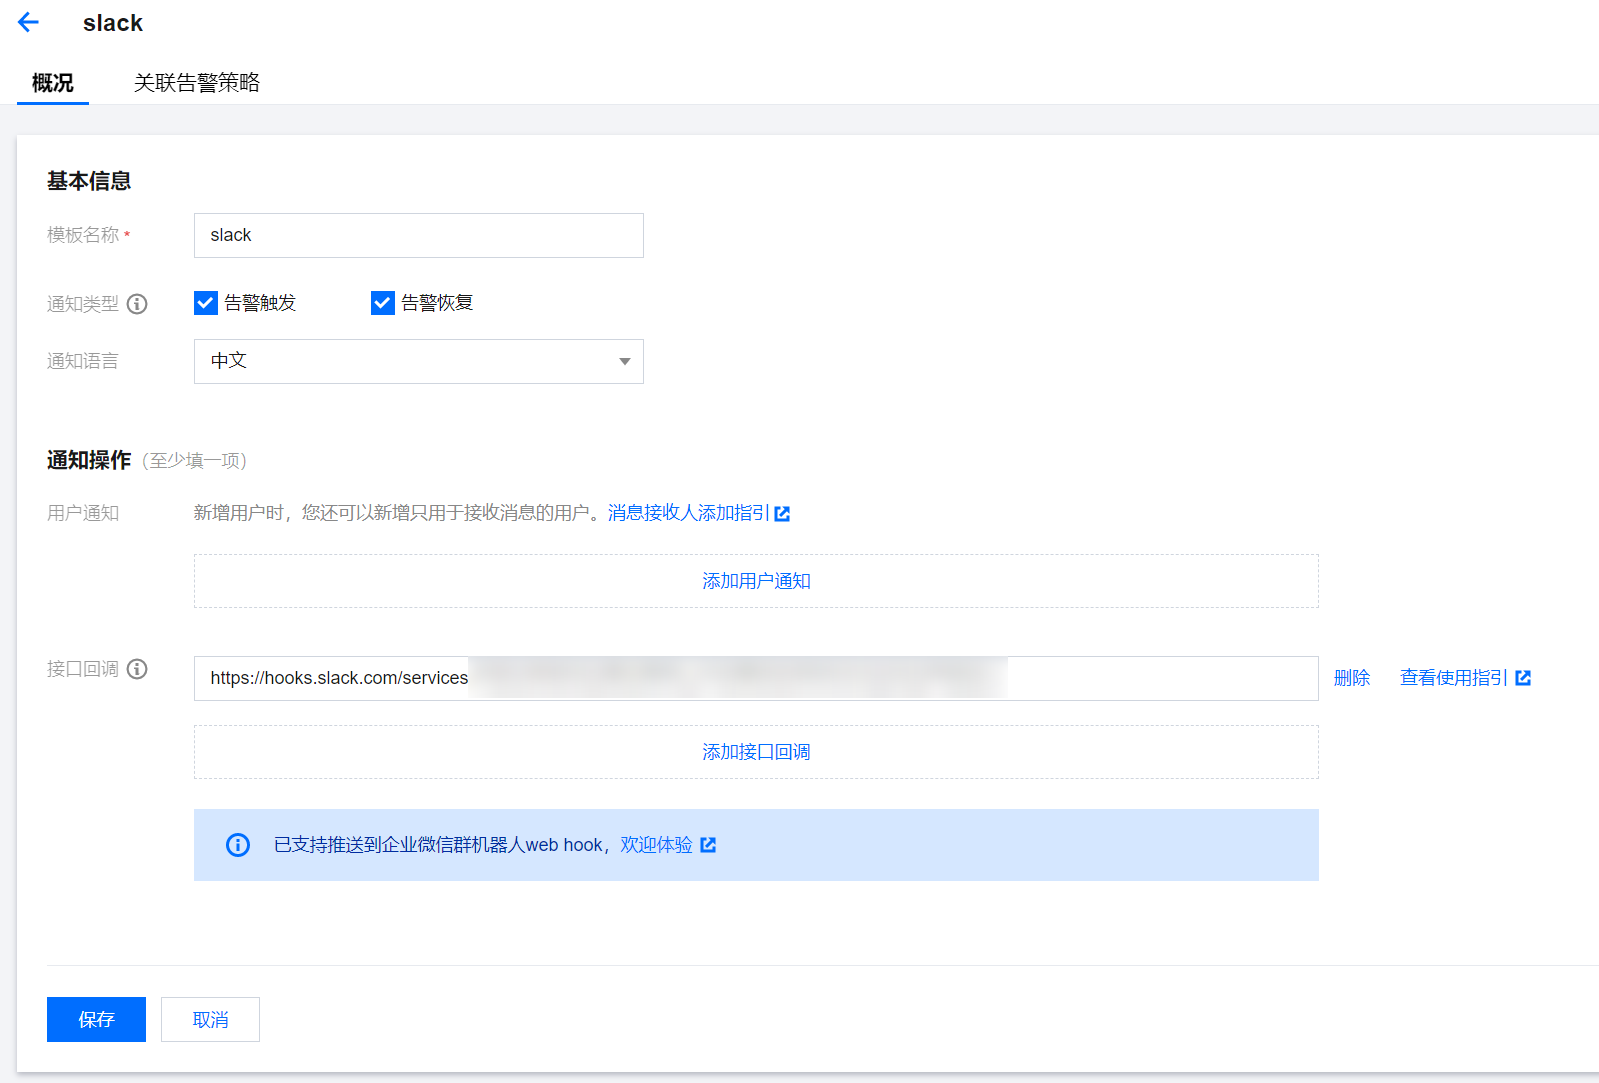
Task: Open external link icon beside 欢迎体验
Action: pyautogui.click(x=708, y=845)
